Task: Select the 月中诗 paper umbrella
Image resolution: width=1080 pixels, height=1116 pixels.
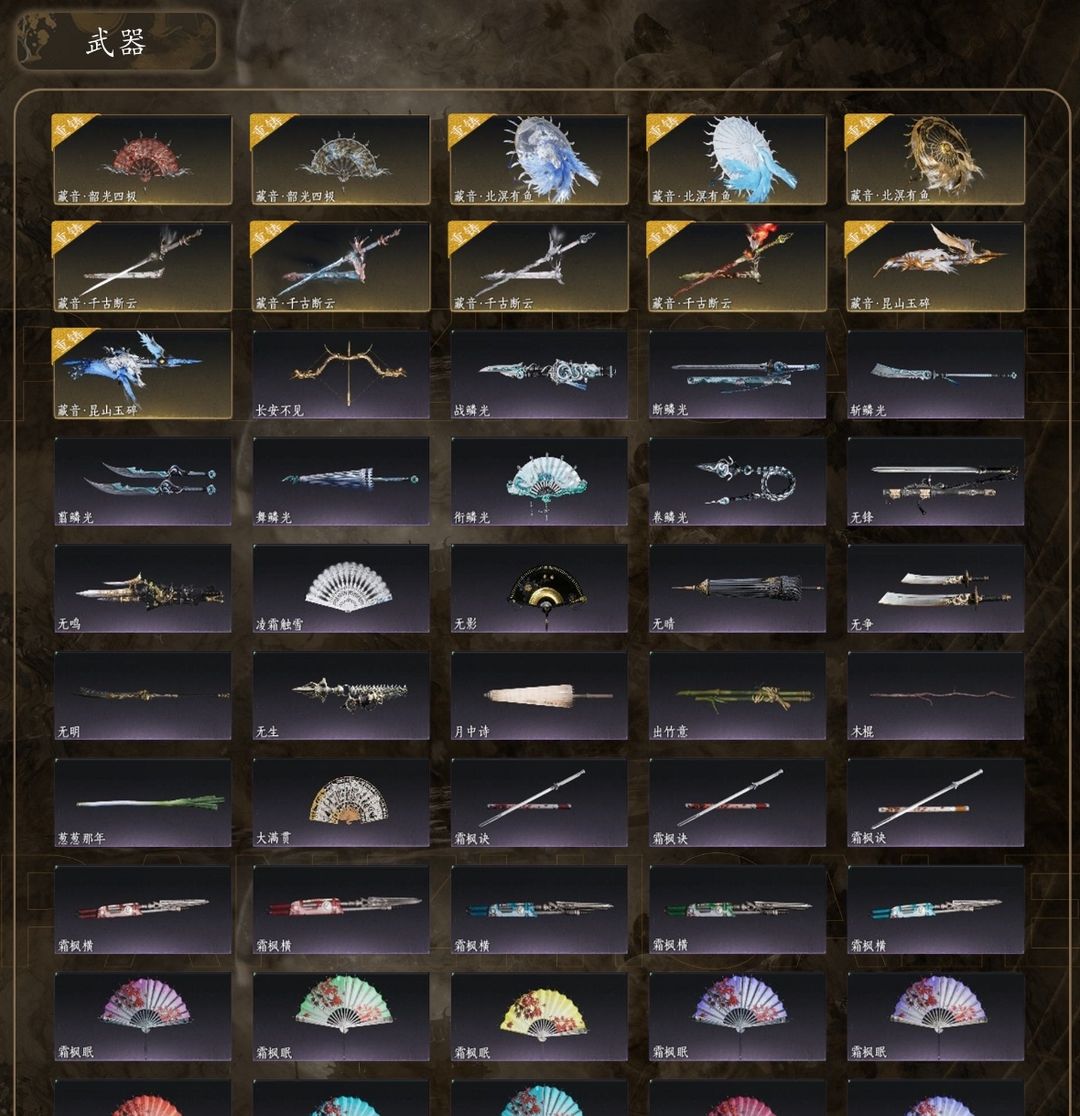Action: click(x=539, y=695)
